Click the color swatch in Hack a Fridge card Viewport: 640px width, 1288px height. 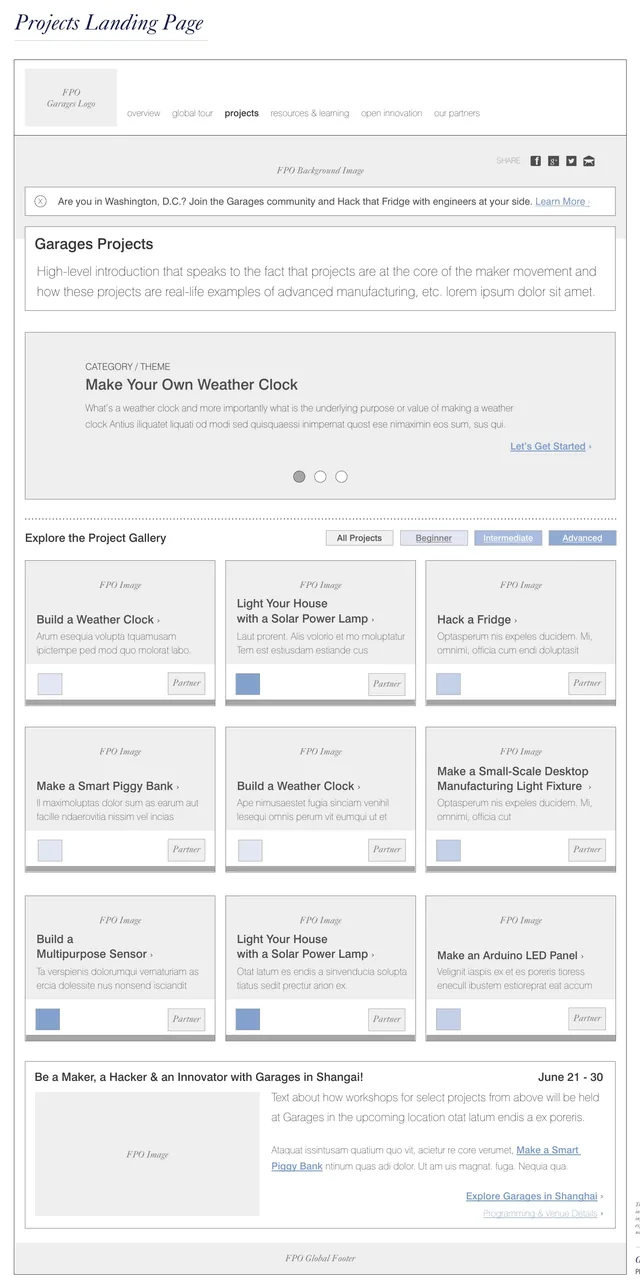click(448, 684)
